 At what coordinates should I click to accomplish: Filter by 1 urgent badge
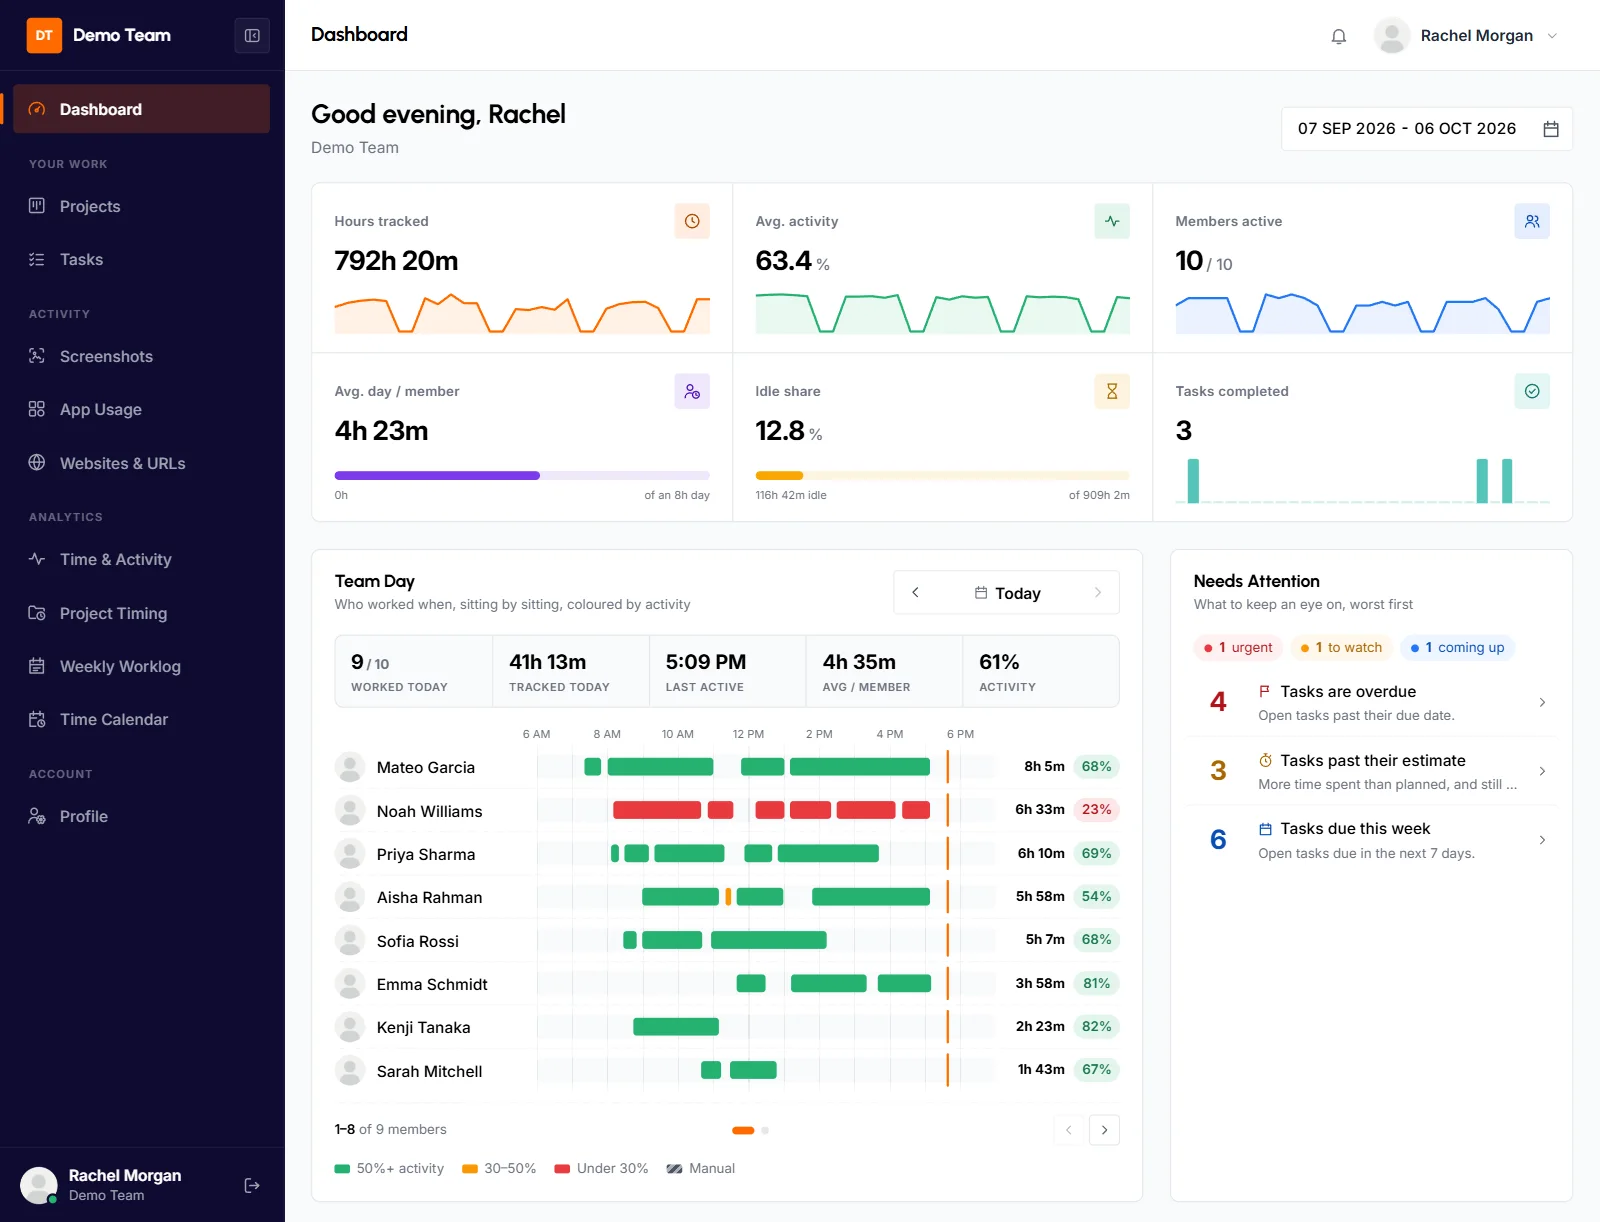pyautogui.click(x=1238, y=648)
